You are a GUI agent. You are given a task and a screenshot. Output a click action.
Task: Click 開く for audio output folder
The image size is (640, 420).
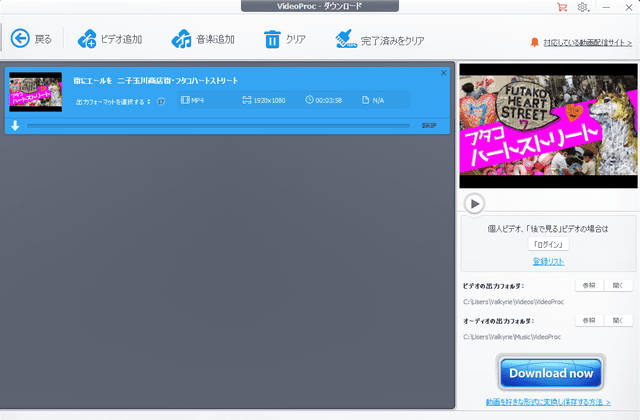coord(618,320)
